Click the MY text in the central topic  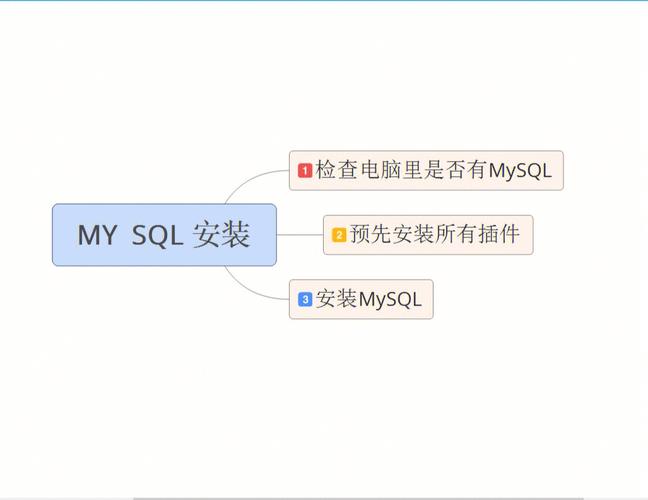(x=98, y=236)
